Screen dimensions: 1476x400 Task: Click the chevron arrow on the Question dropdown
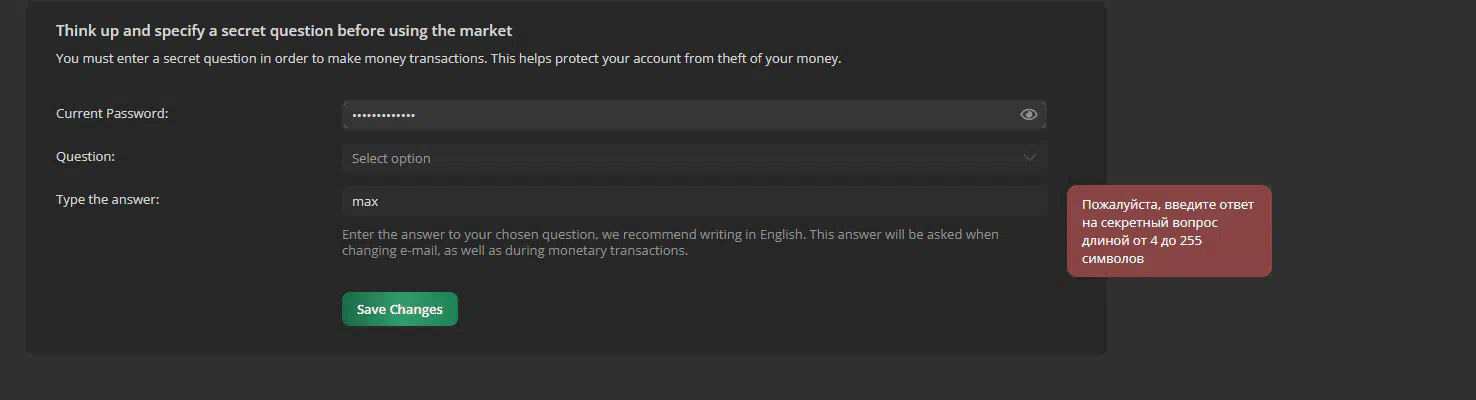tap(1029, 158)
